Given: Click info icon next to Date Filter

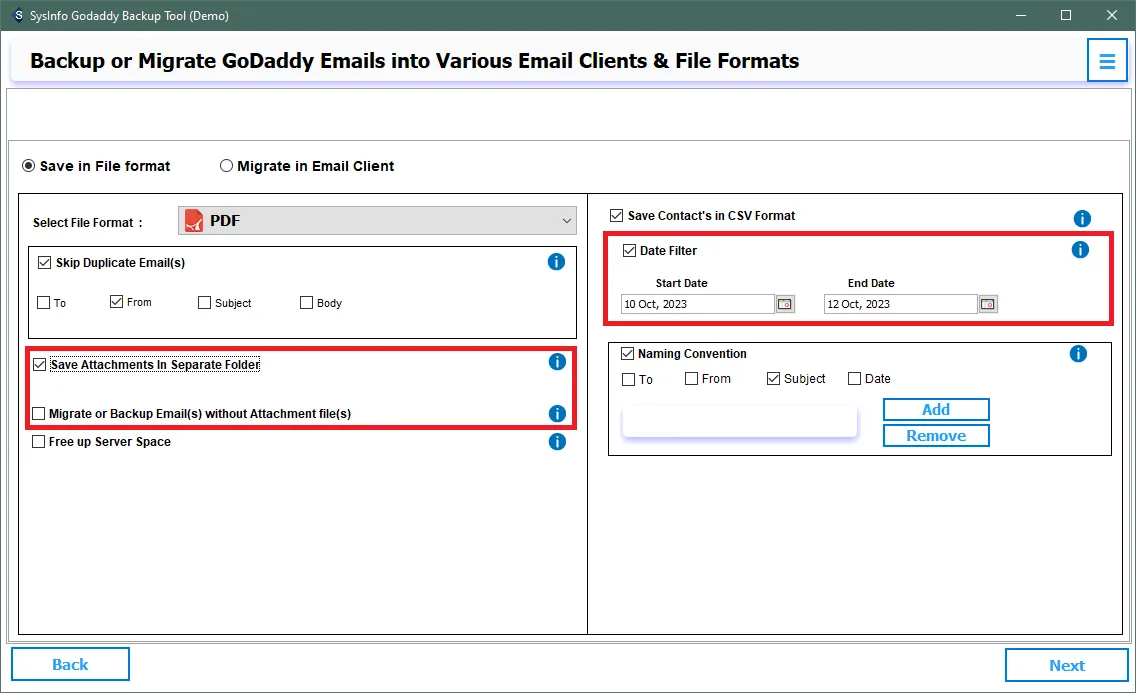Looking at the screenshot, I should coord(1080,250).
